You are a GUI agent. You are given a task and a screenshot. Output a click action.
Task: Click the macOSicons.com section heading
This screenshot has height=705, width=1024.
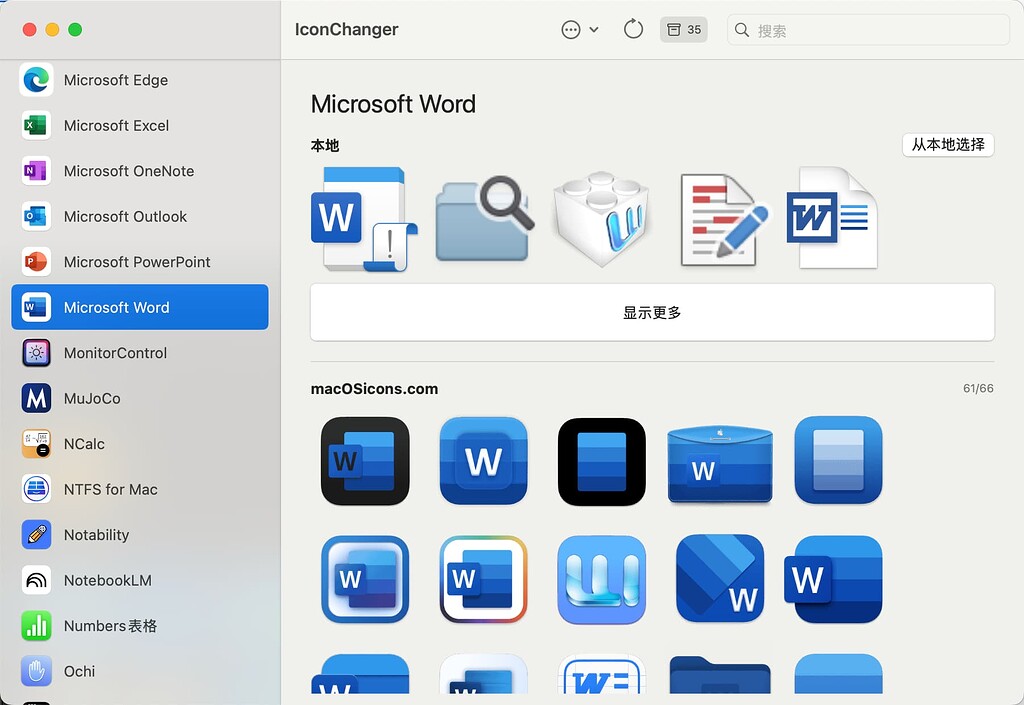[x=374, y=389]
